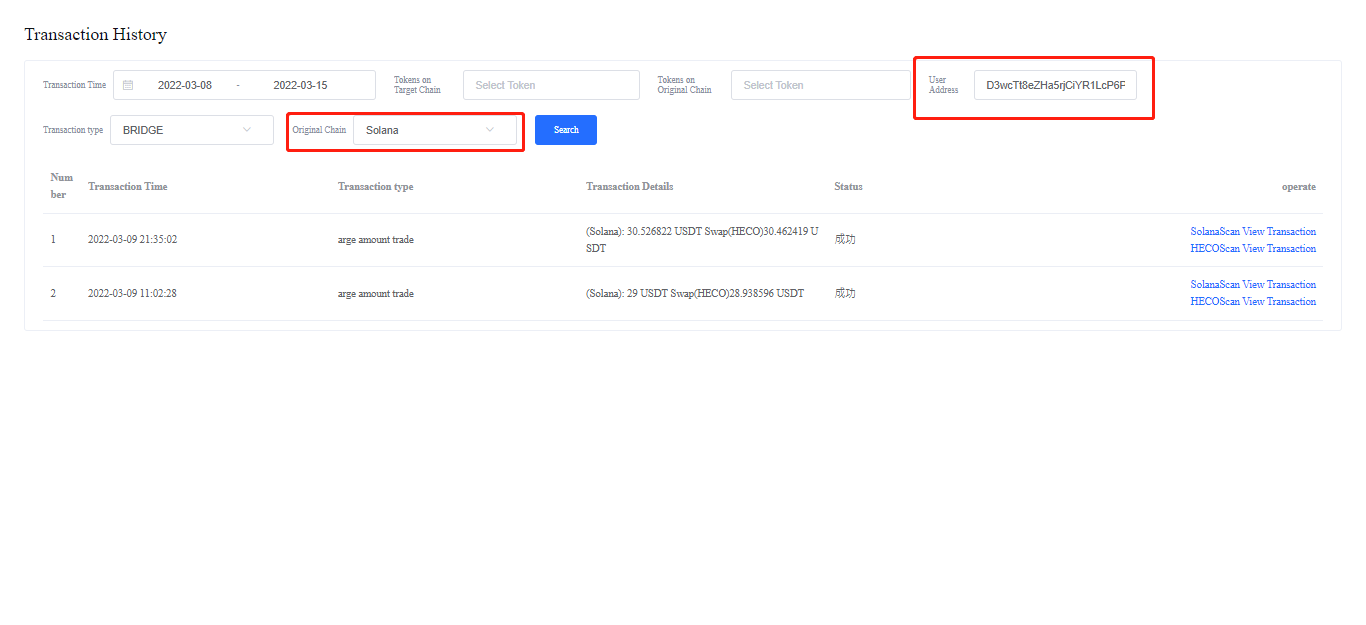The width and height of the screenshot is (1366, 625).
Task: Open SolanaScan View Transaction for row 1
Action: [1253, 231]
